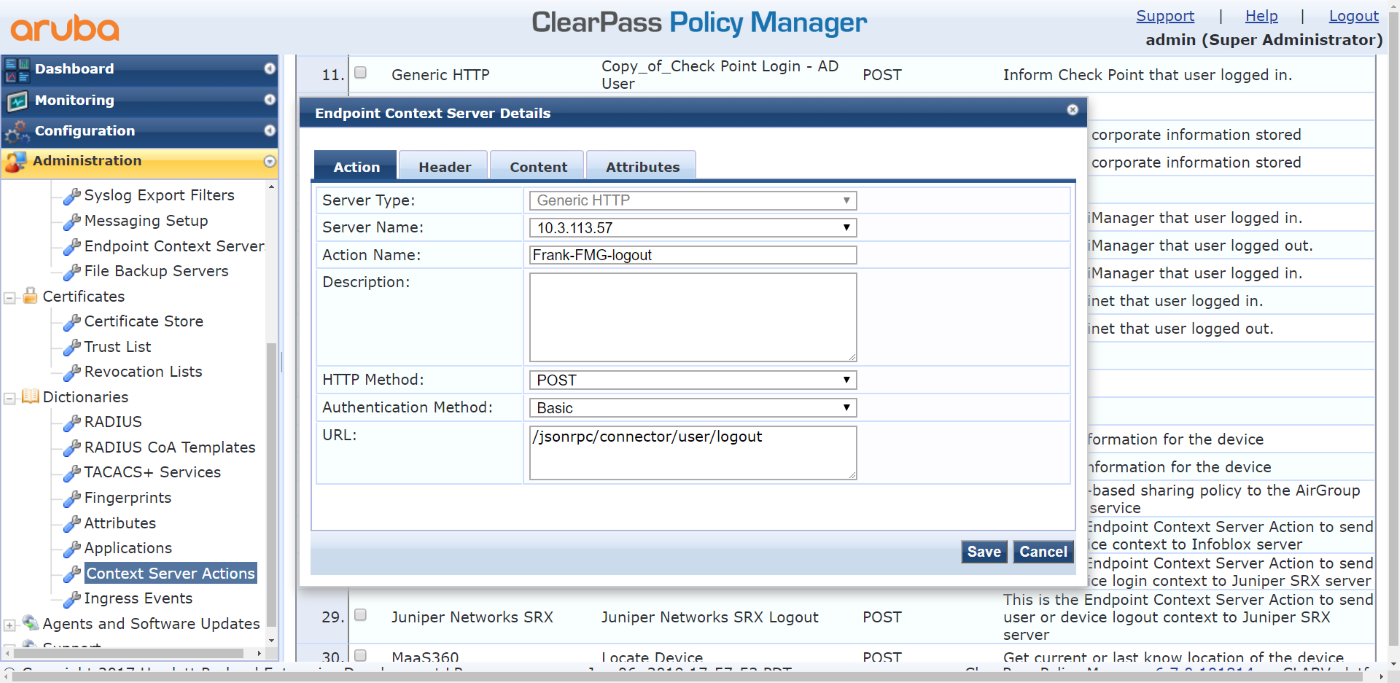1400x683 pixels.
Task: Click Agents and Software Updates icon
Action: click(30, 624)
